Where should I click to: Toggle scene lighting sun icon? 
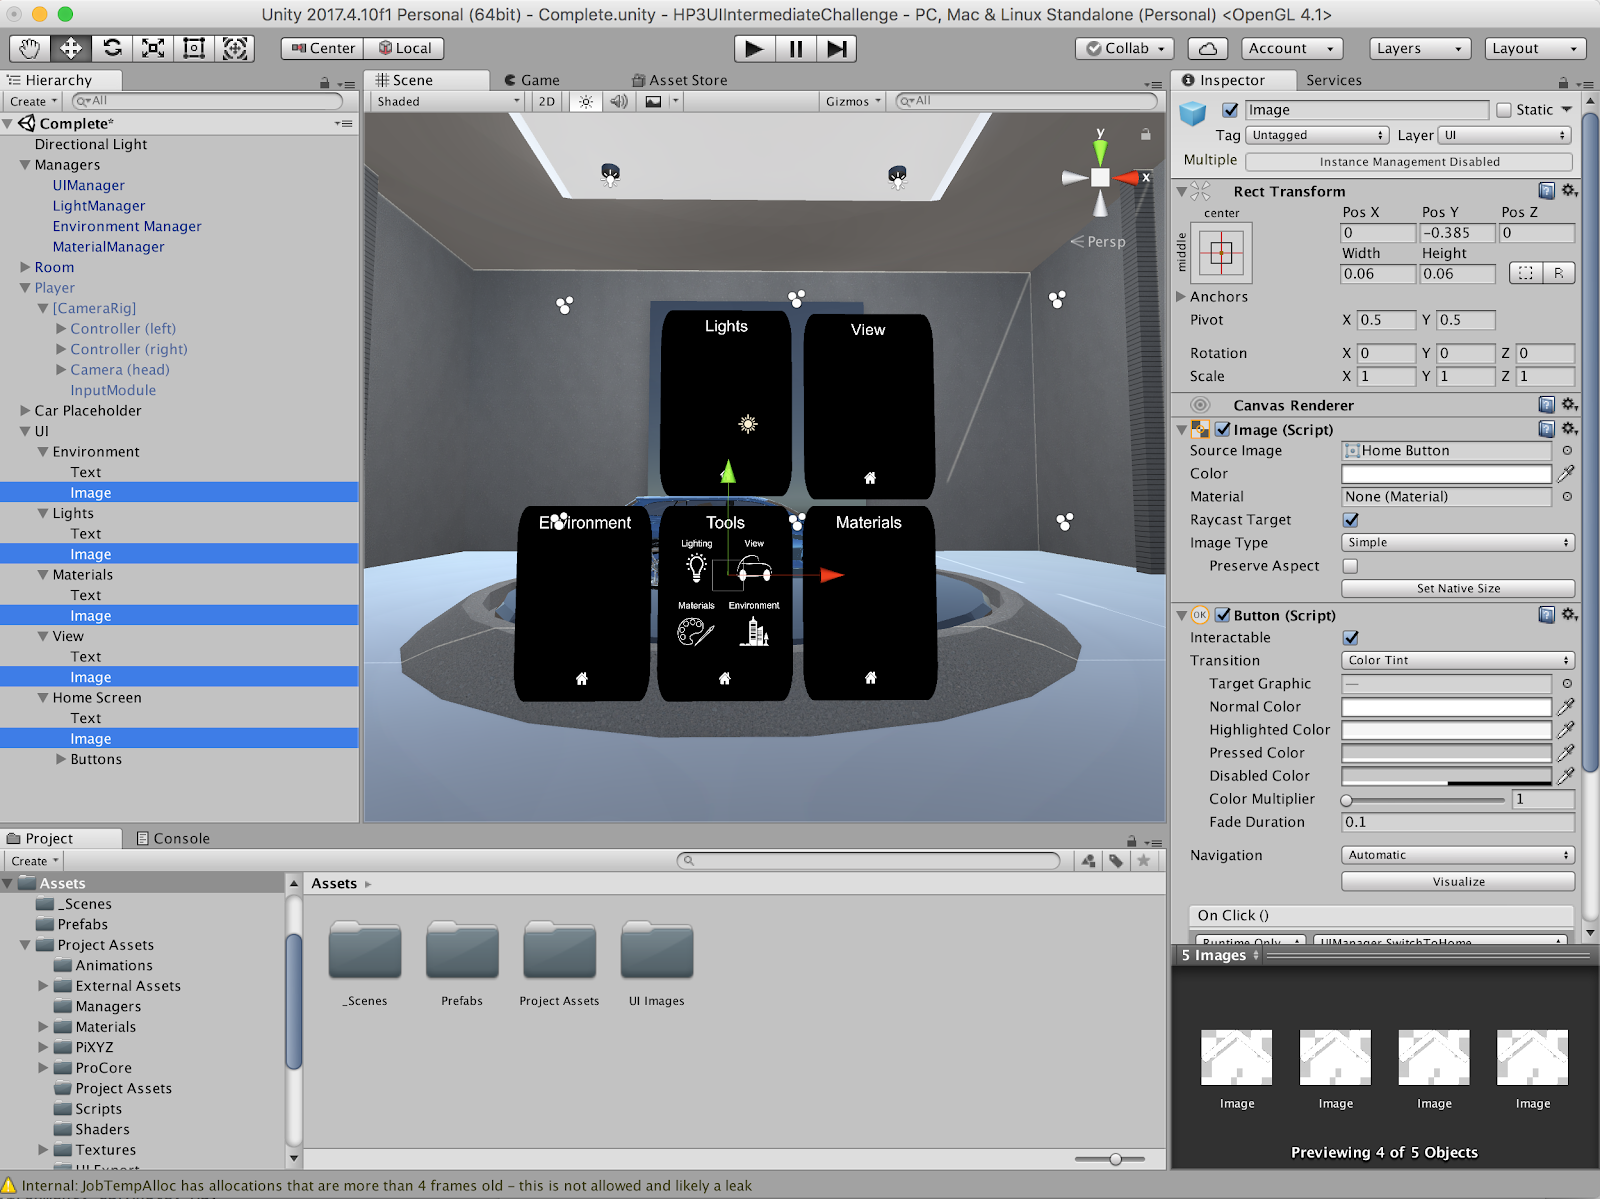[586, 101]
